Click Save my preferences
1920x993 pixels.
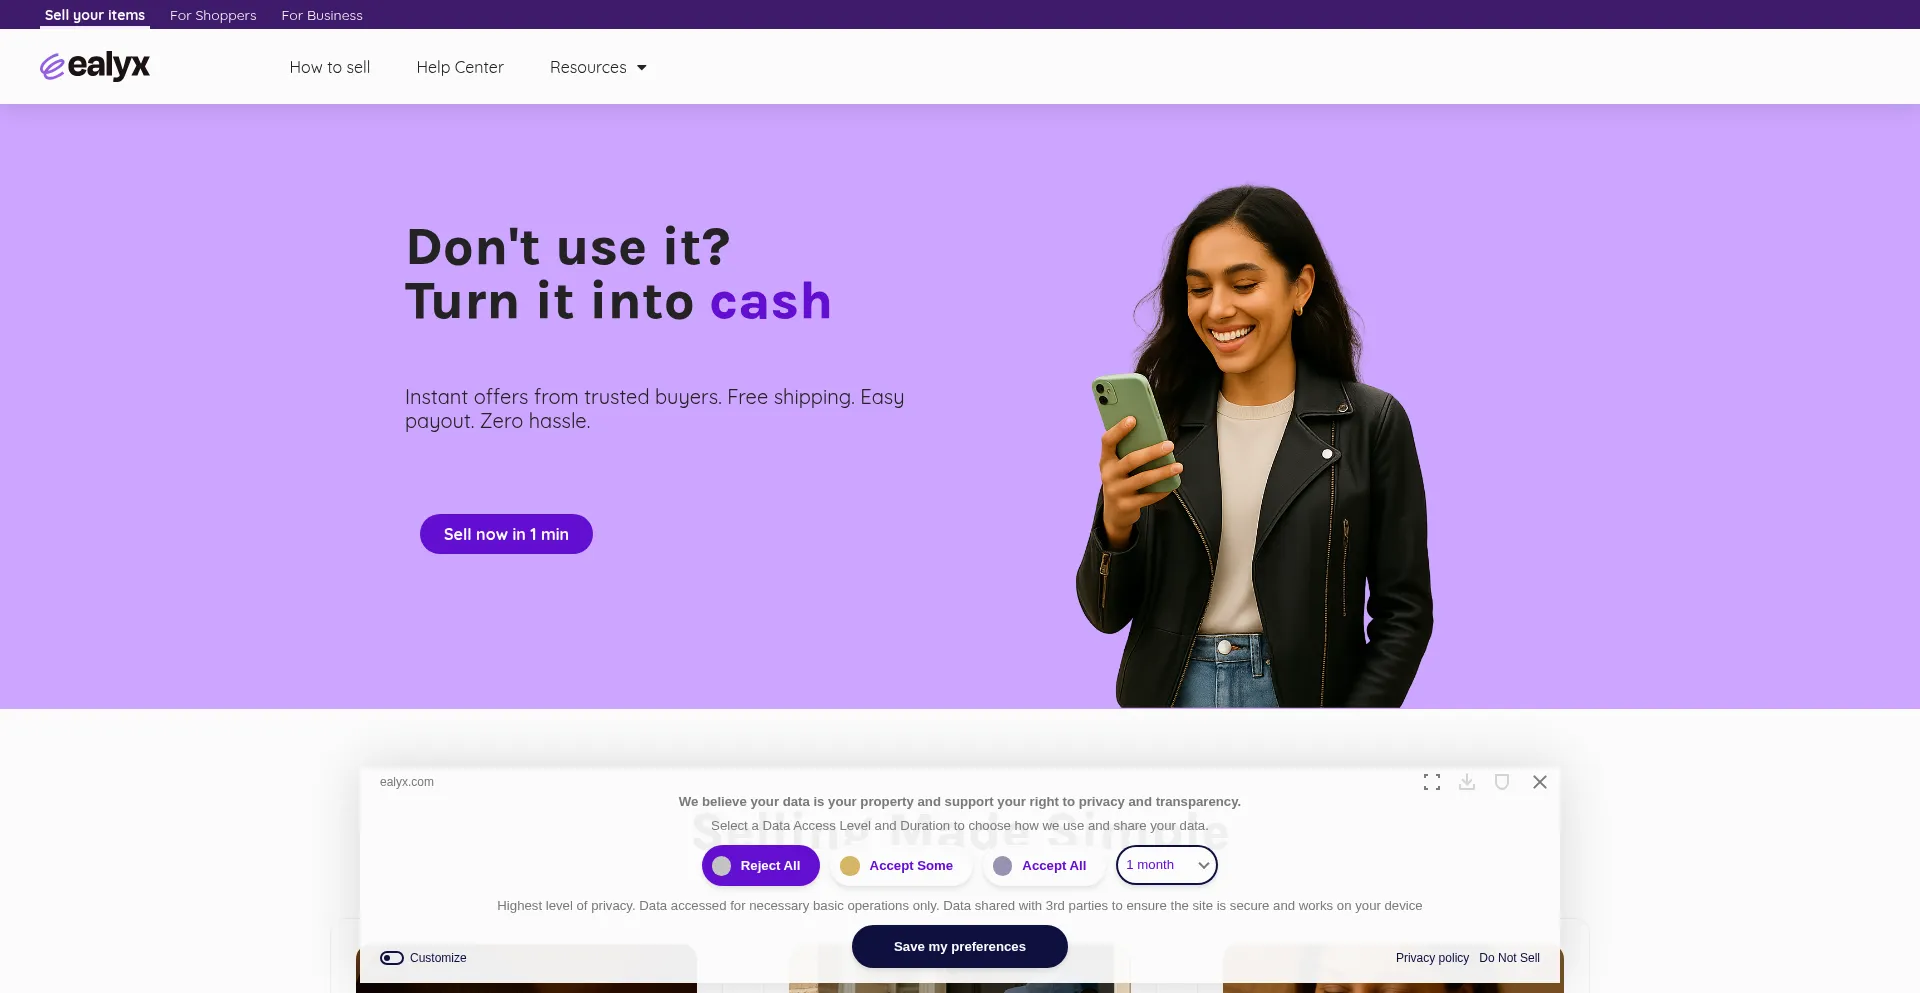click(x=960, y=947)
